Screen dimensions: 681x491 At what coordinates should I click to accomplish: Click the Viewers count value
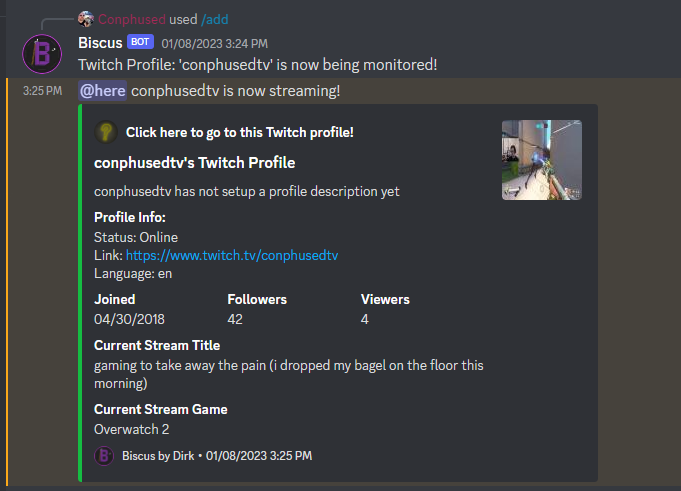click(365, 318)
